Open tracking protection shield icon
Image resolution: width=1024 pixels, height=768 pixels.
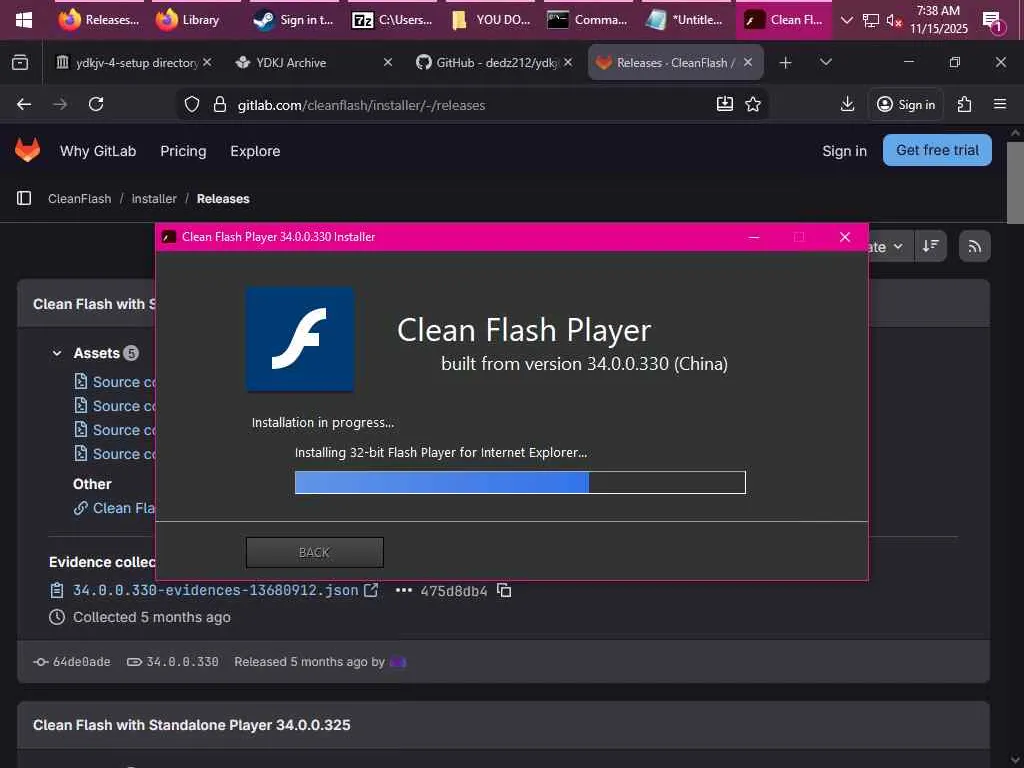191,104
